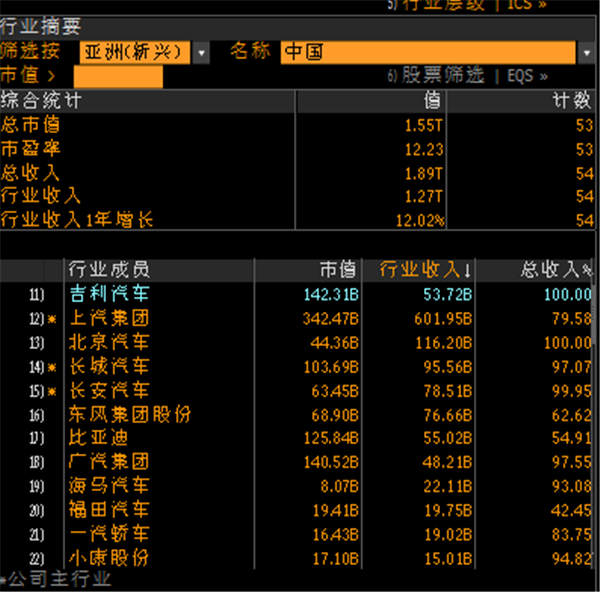This screenshot has height=592, width=600.
Task: Open the 亚洲(新兴) filter dropdown arrow
Action: [201, 52]
